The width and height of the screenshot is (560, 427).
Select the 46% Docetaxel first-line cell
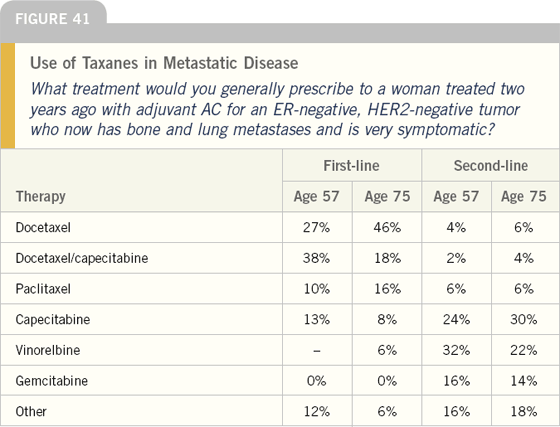coord(388,227)
